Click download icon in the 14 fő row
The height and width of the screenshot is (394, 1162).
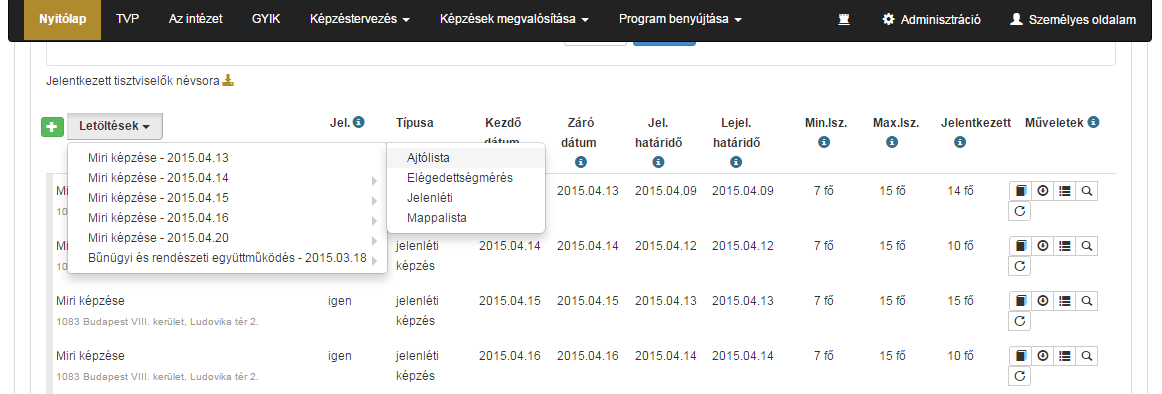click(1042, 191)
